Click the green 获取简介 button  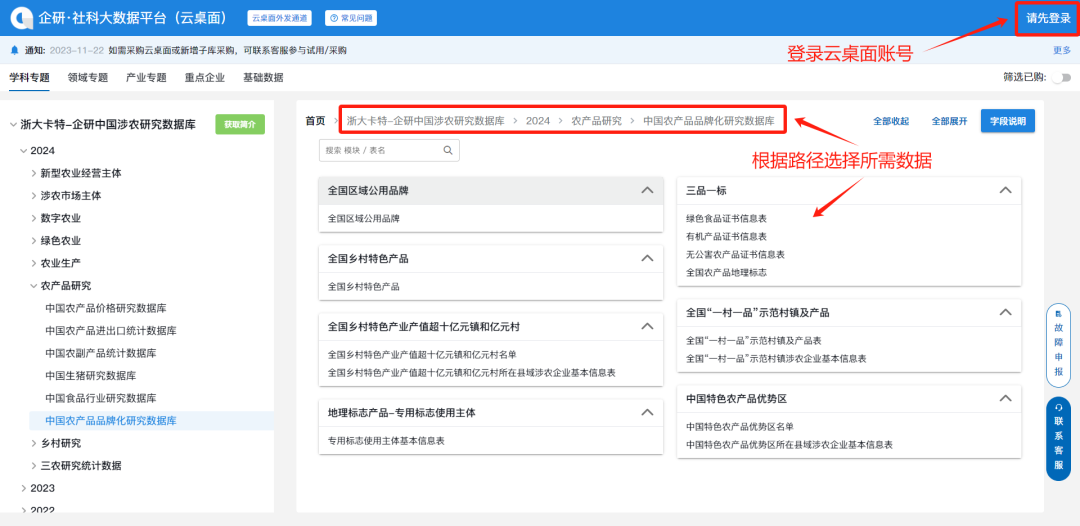tap(240, 125)
